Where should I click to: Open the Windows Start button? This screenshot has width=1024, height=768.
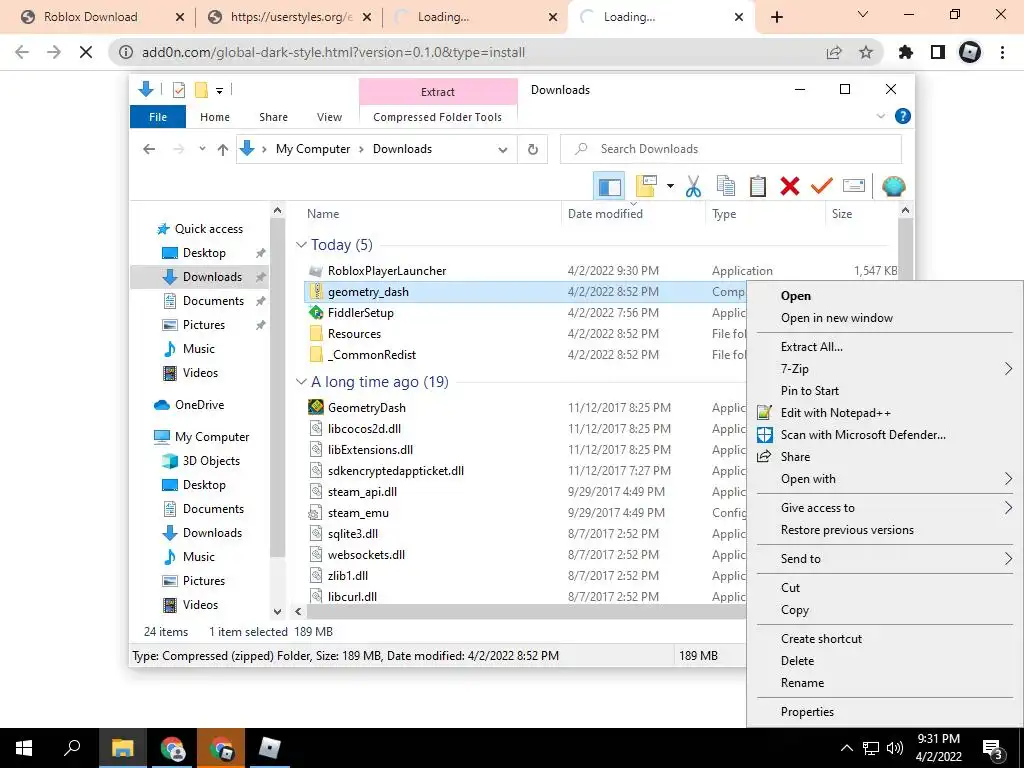24,748
